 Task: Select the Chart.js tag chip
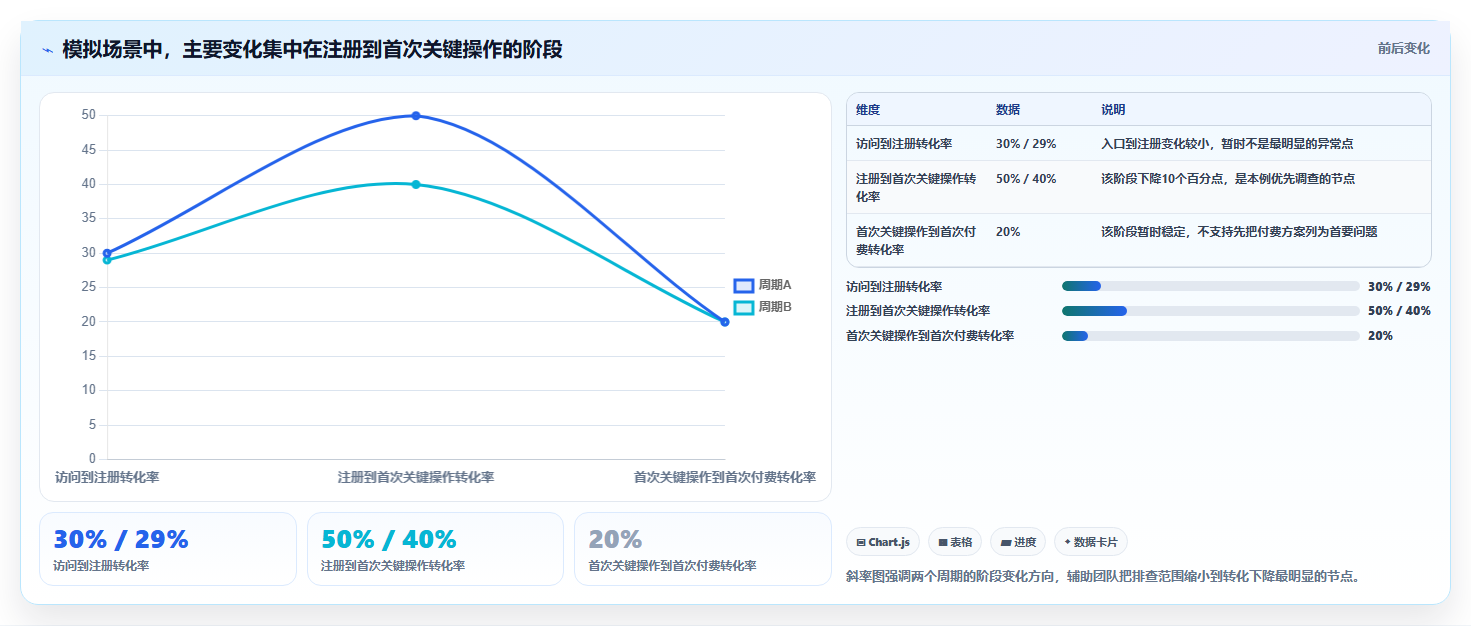[883, 542]
